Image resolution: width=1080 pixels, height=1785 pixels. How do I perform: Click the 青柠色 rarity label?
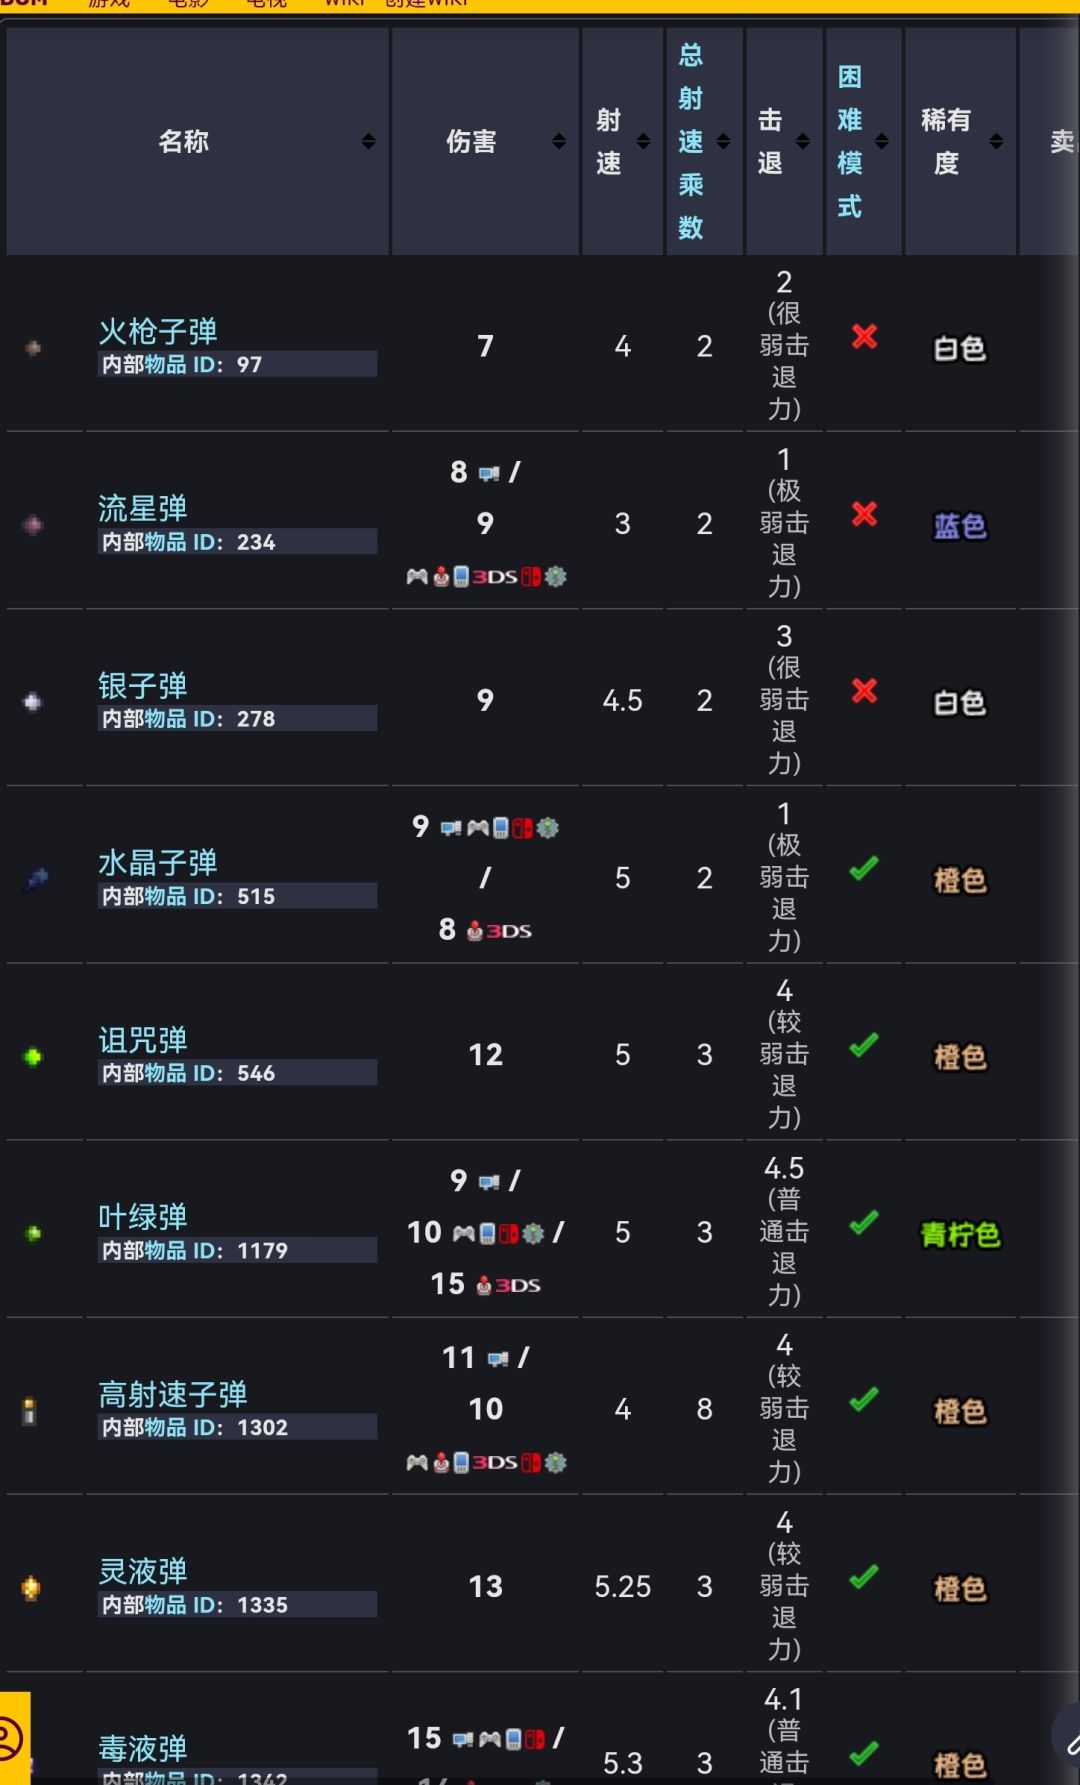pos(960,1235)
